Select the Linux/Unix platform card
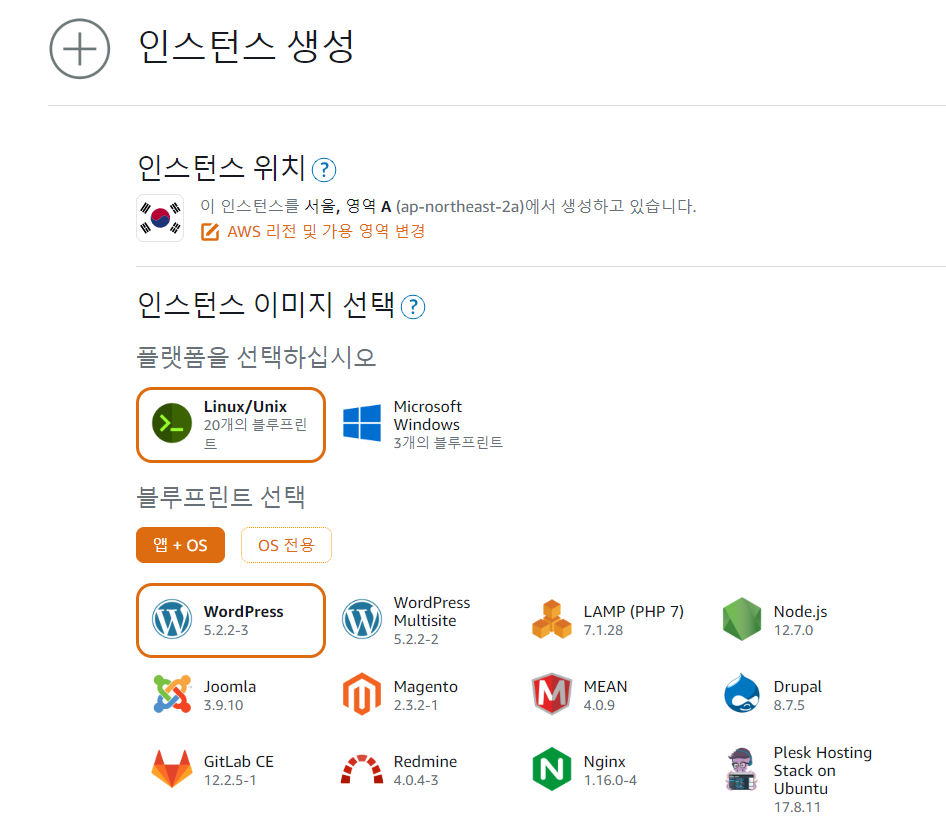This screenshot has height=823, width=946. click(x=231, y=425)
